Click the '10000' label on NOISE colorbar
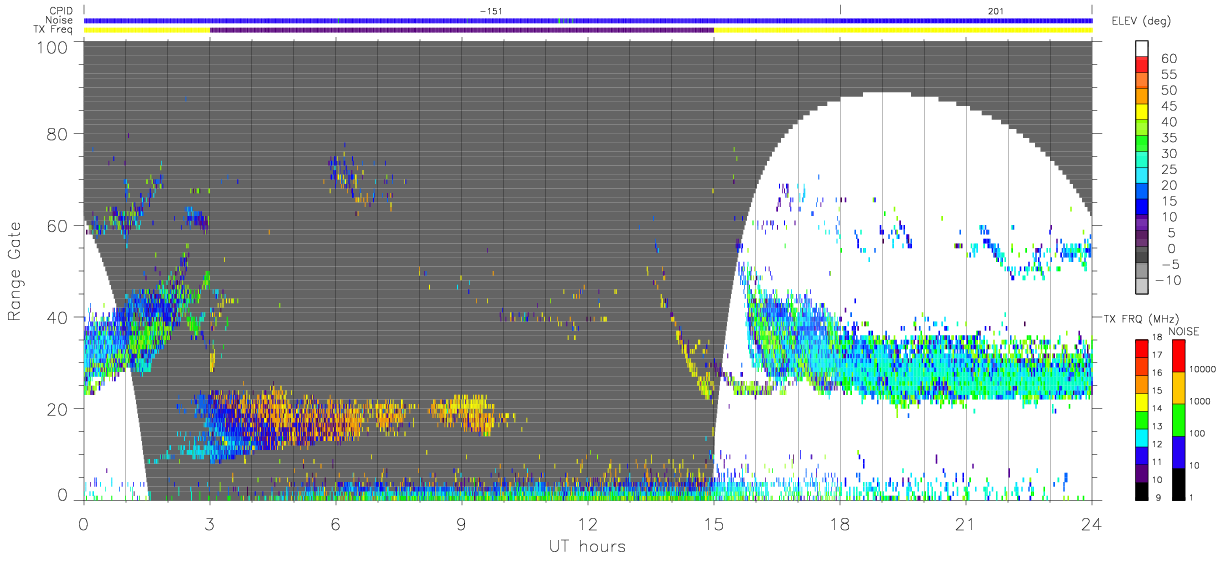The width and height of the screenshot is (1228, 567). tap(1203, 371)
